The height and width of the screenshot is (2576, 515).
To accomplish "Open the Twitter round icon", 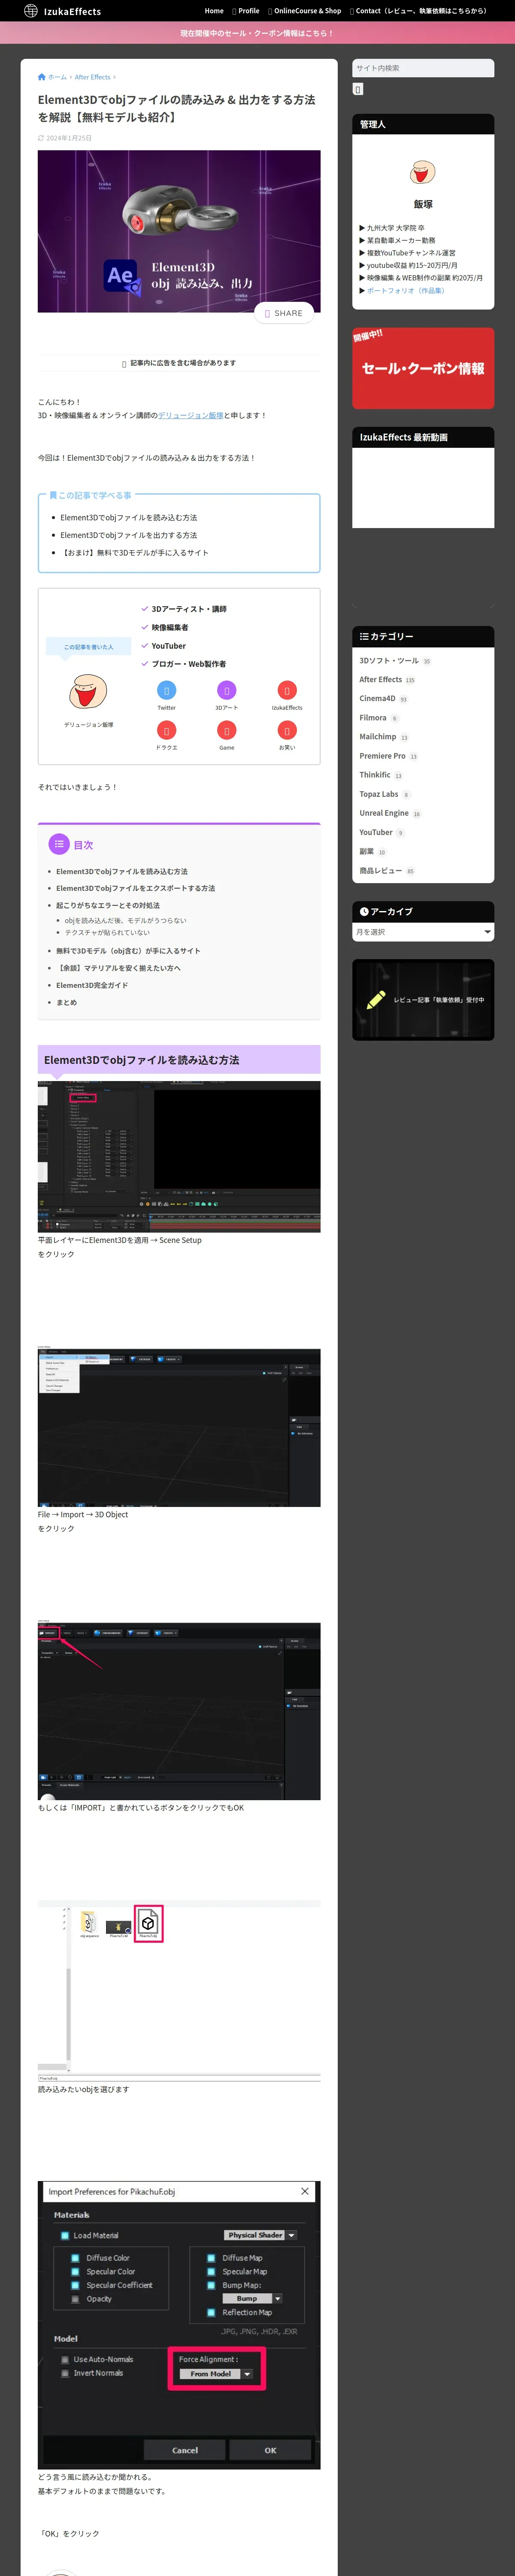I will pos(167,690).
